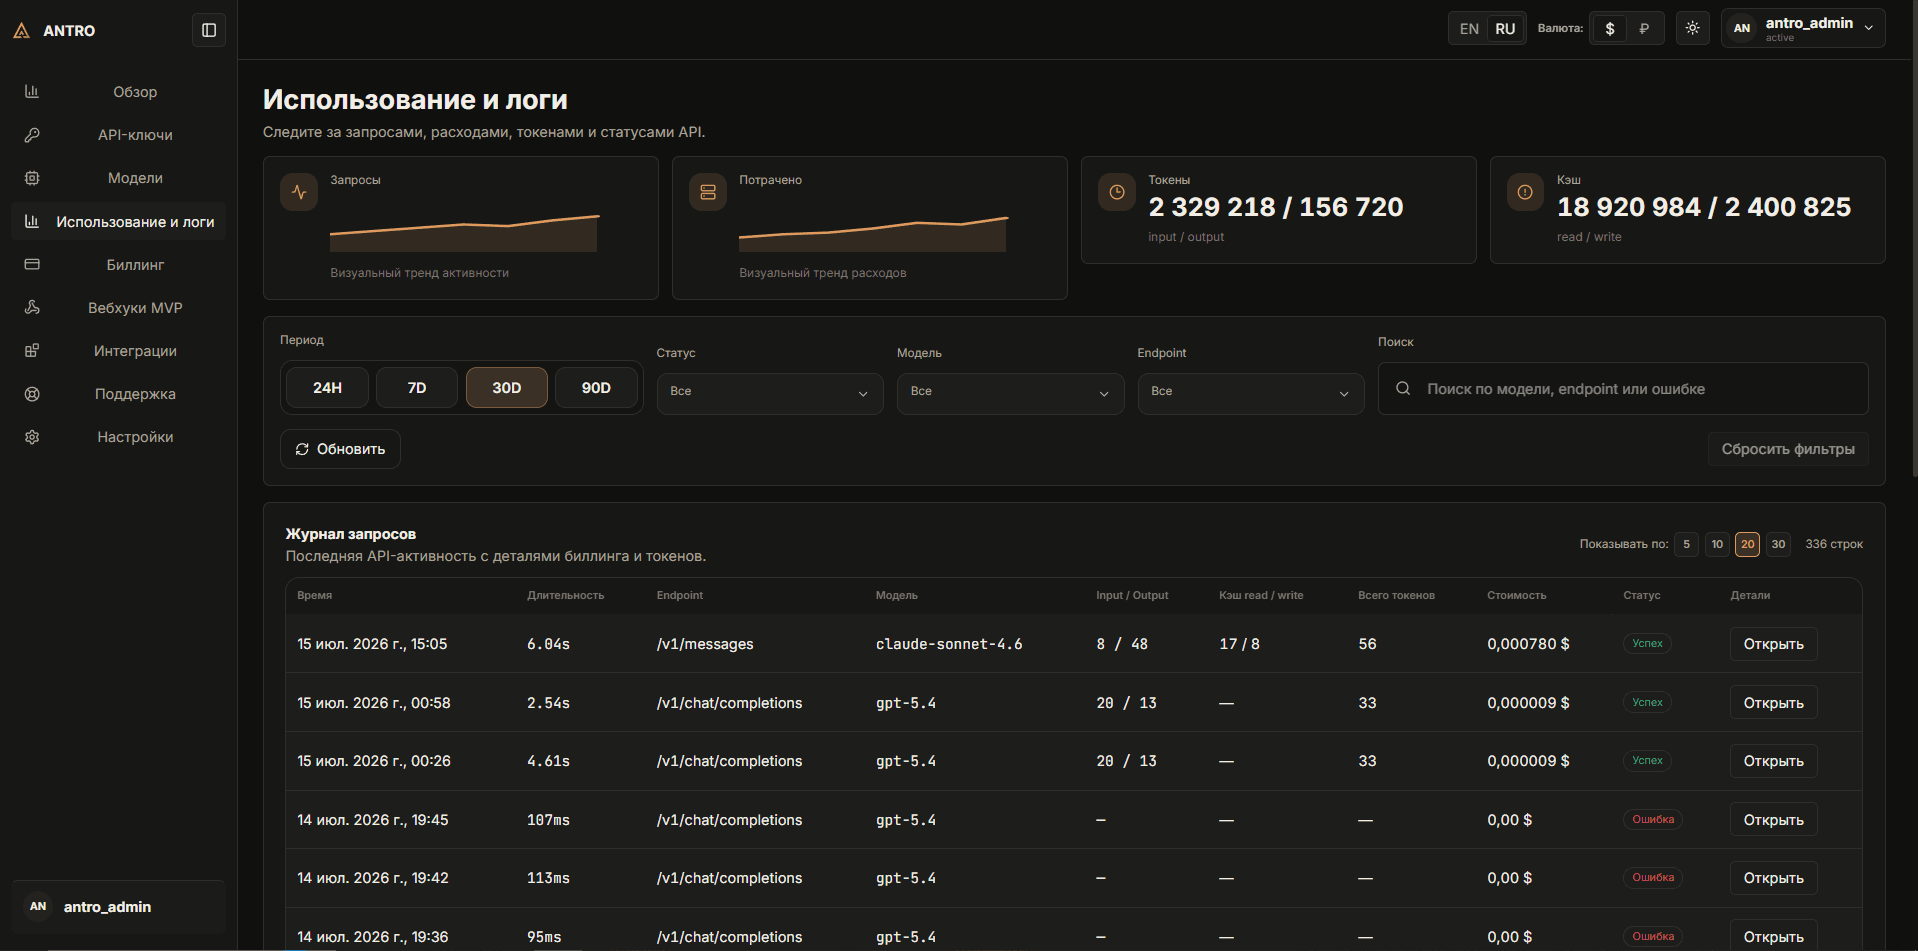Image resolution: width=1918 pixels, height=951 pixels.
Task: Expand the Модель filter dropdown
Action: (1010, 393)
